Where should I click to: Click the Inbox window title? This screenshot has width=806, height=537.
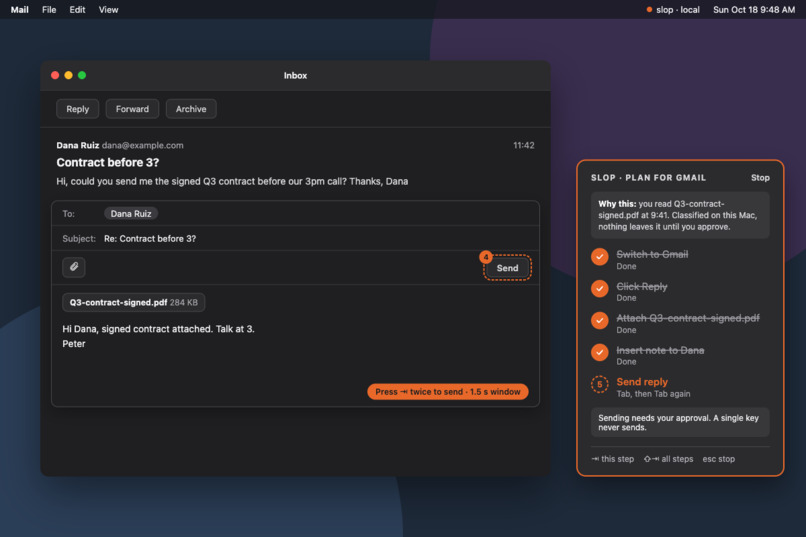(x=295, y=76)
